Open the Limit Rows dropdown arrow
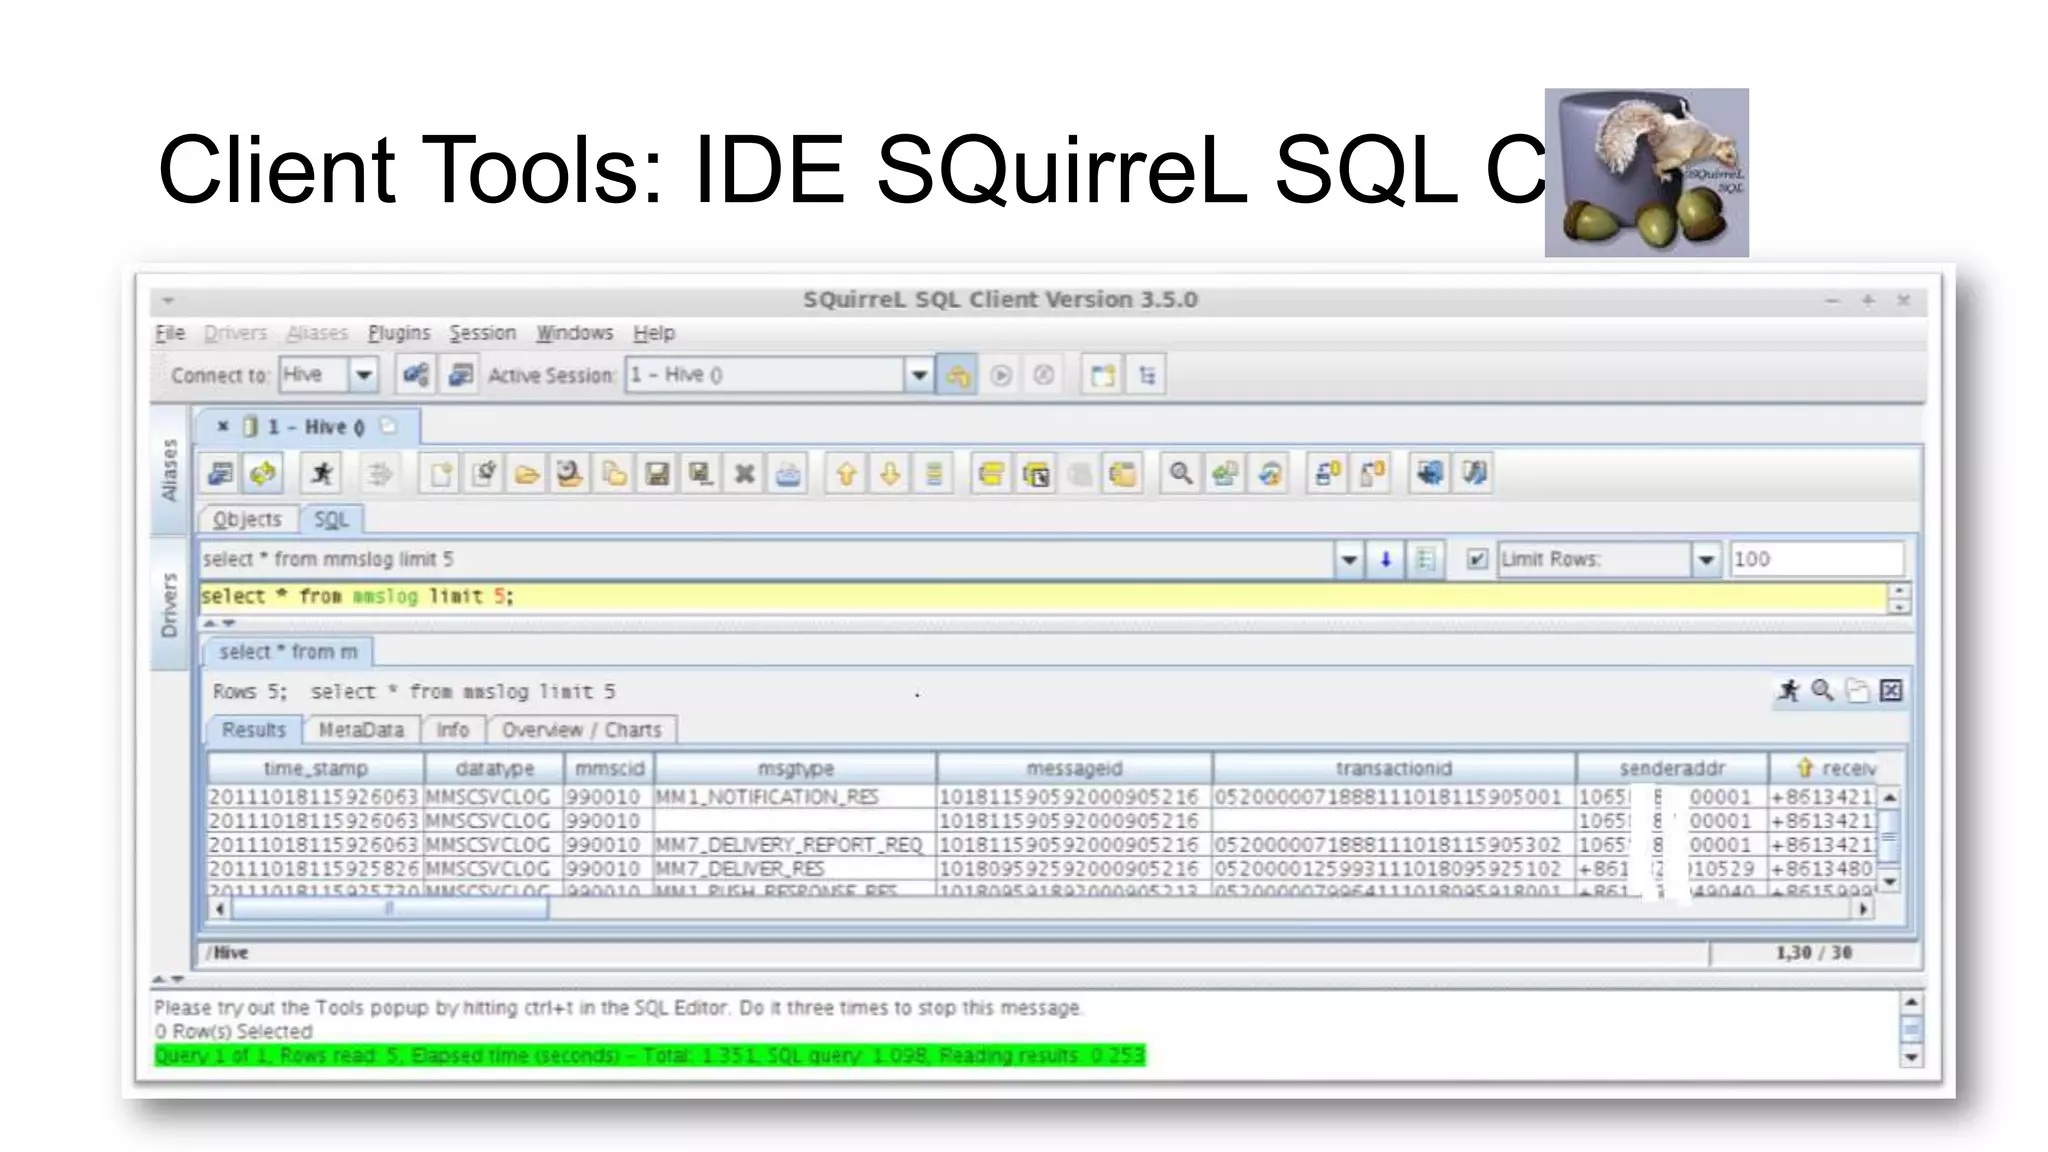The image size is (2048, 1152). [x=1706, y=559]
